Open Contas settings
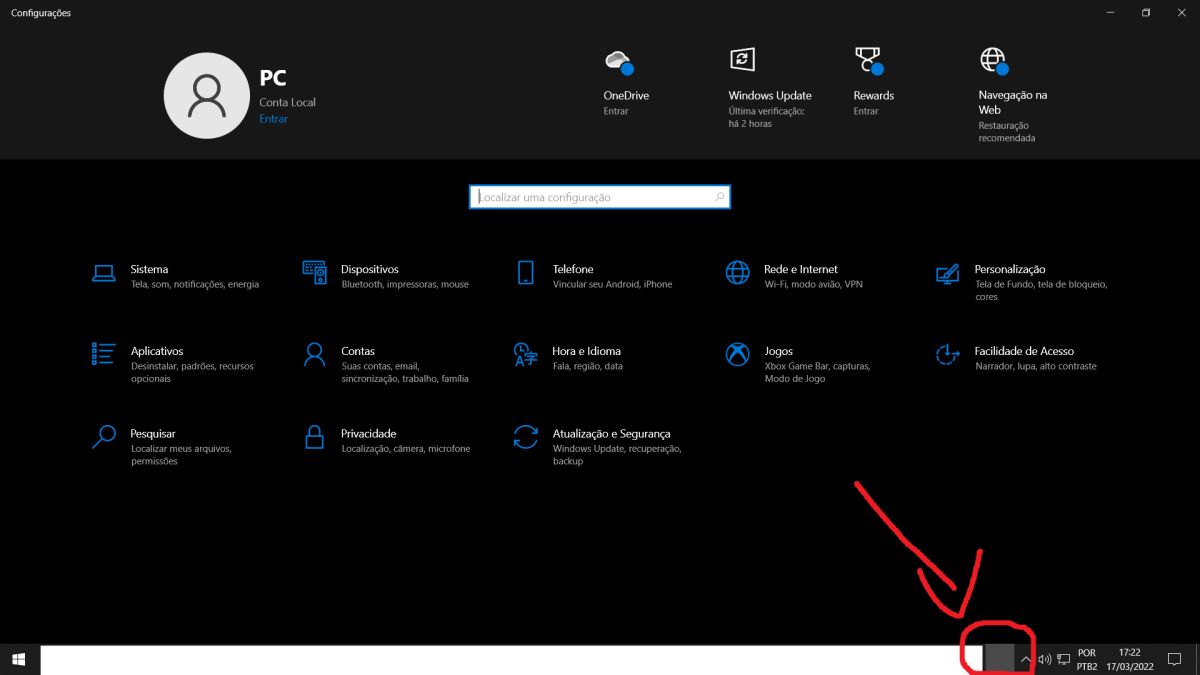 (x=386, y=364)
